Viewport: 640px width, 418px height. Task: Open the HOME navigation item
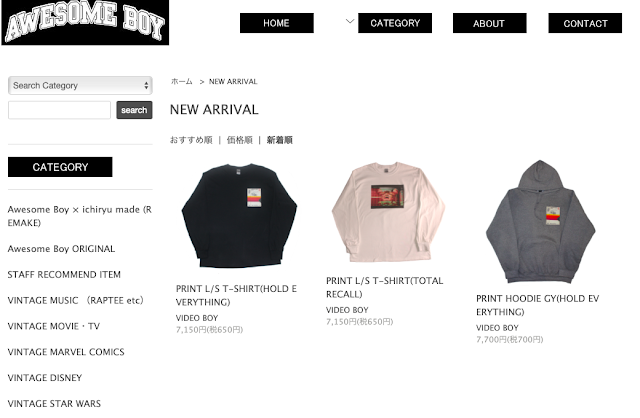pos(277,23)
